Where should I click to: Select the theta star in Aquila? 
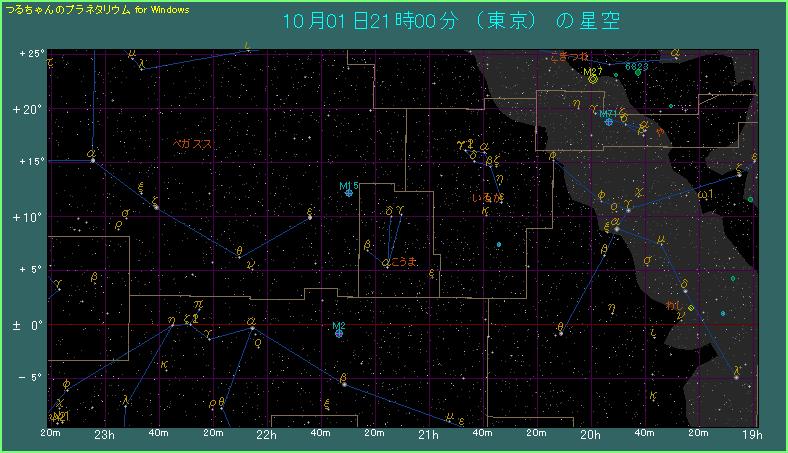pos(560,333)
